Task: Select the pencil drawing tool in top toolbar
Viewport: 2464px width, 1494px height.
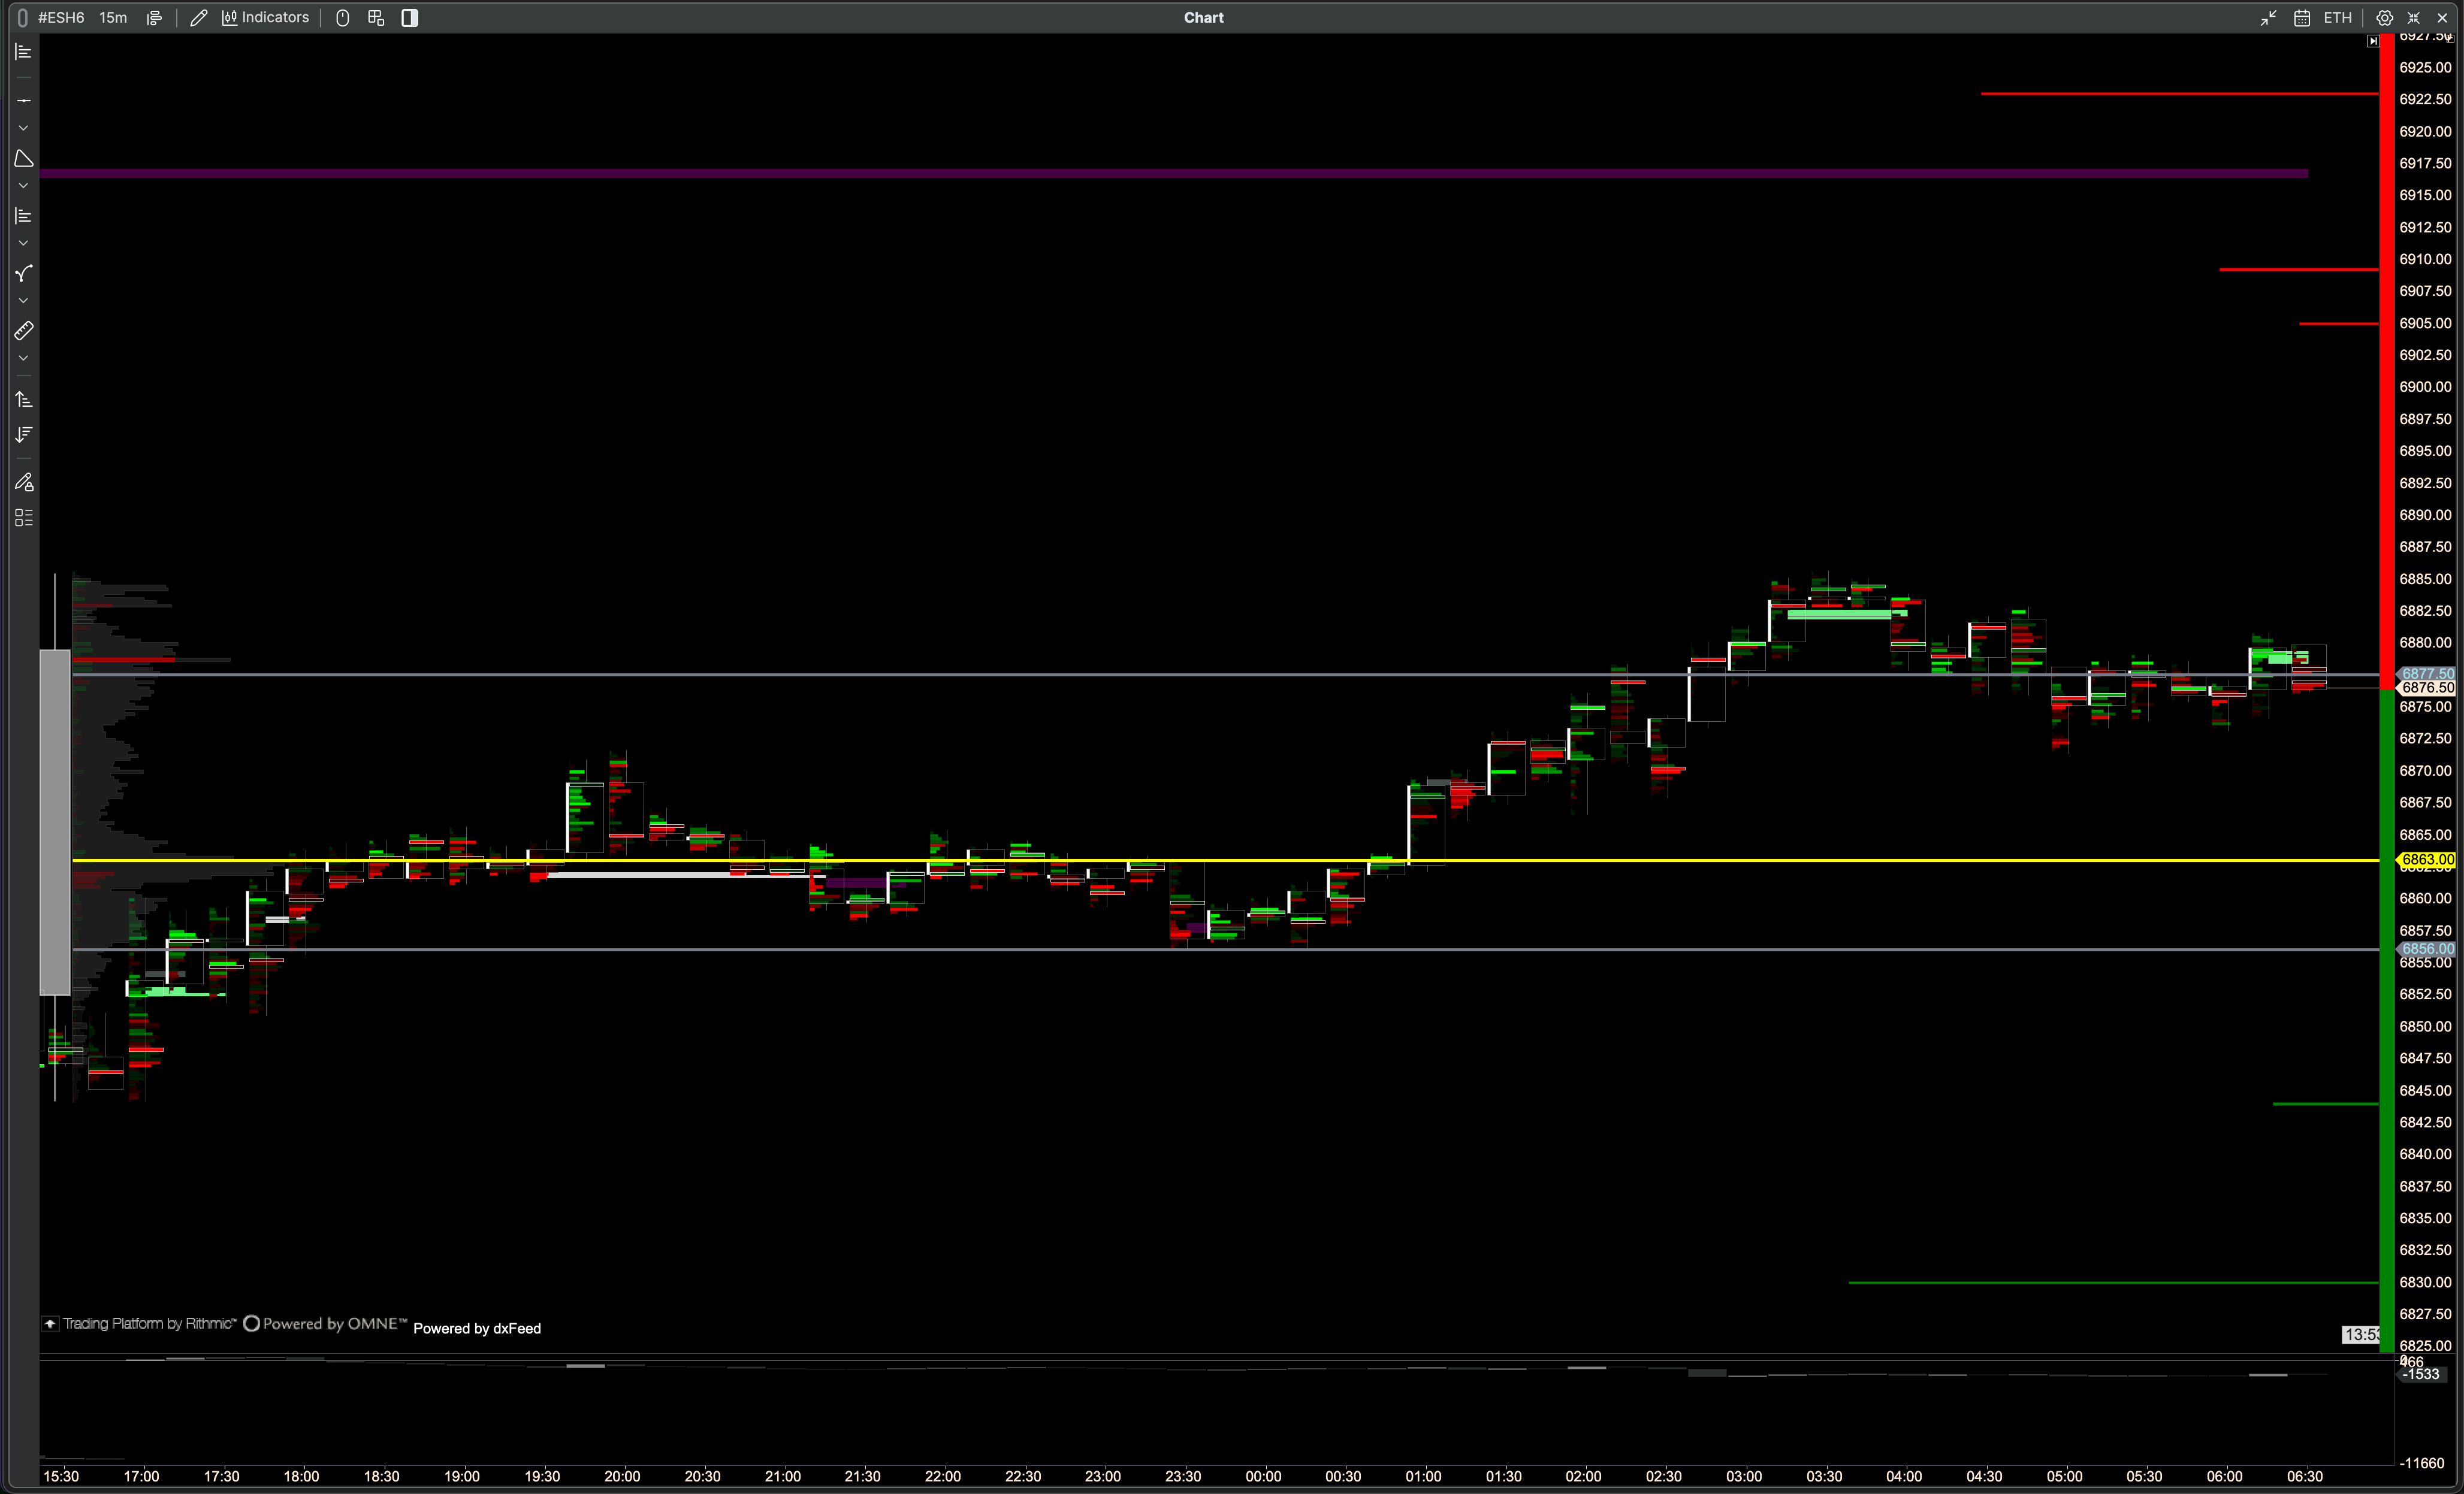Action: (x=198, y=17)
